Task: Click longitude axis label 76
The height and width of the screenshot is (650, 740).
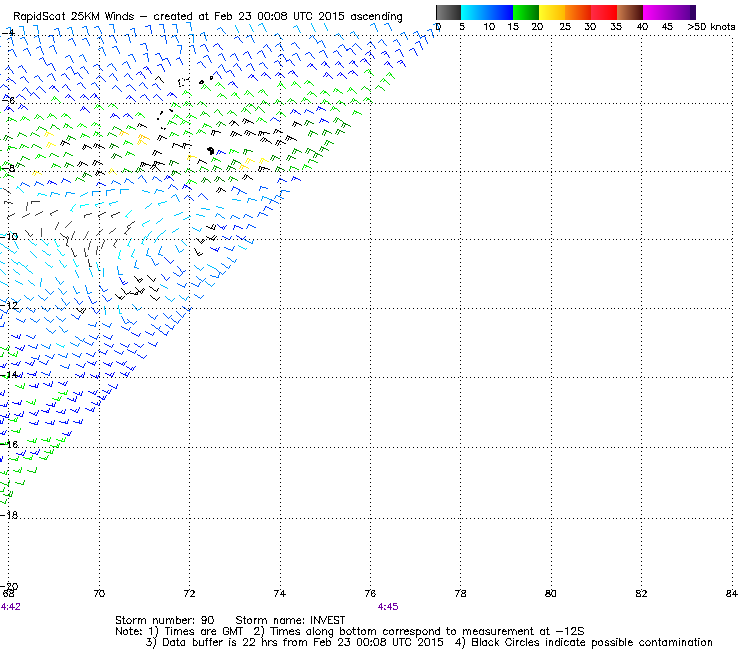Action: [370, 593]
